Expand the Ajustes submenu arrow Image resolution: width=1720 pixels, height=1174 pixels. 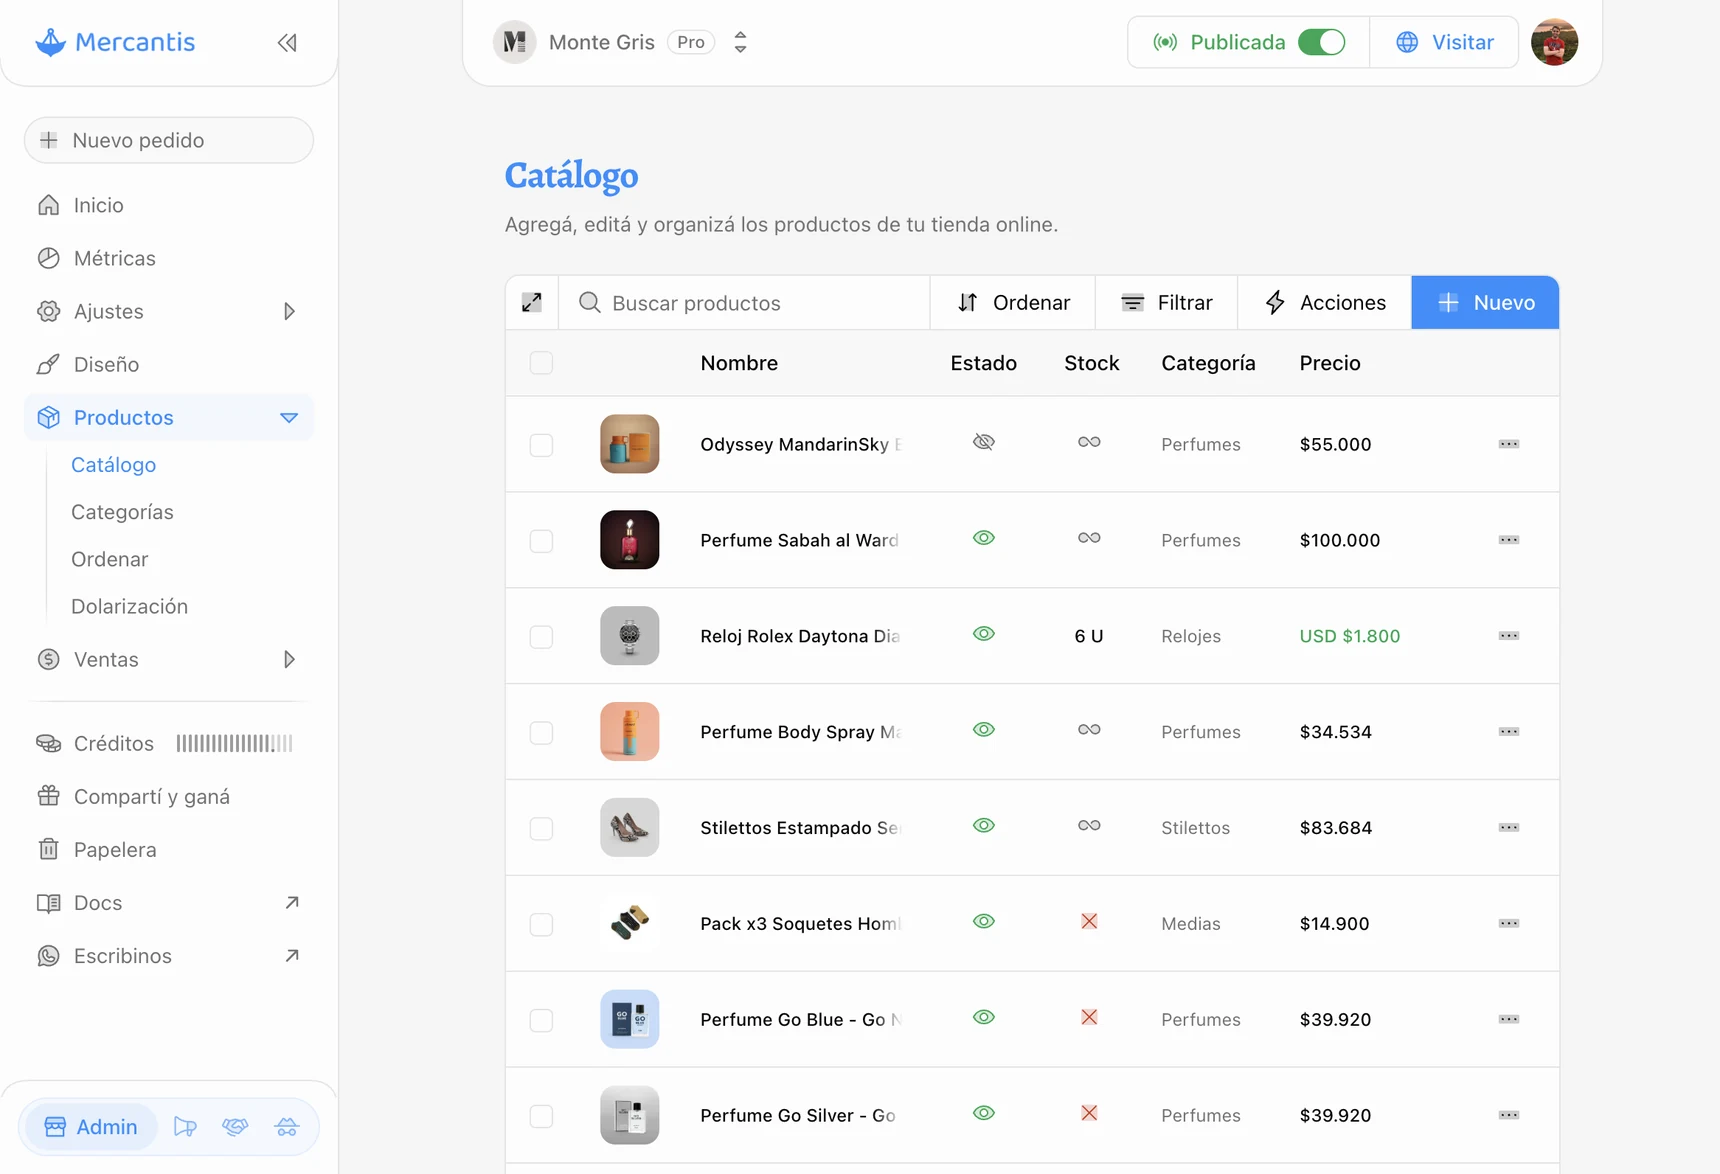tap(289, 311)
